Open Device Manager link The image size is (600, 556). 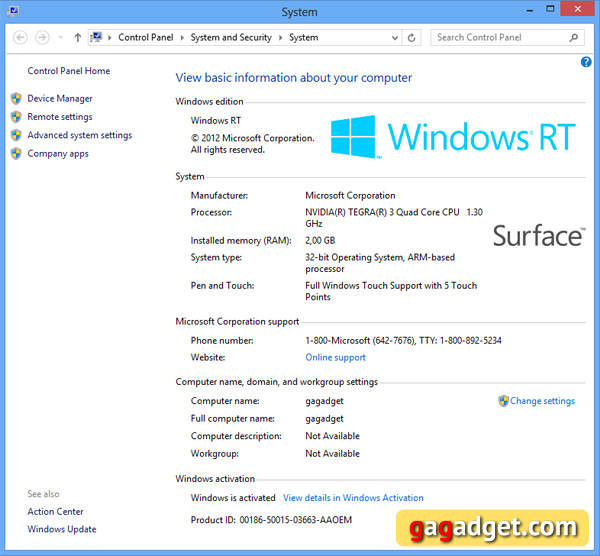[60, 98]
